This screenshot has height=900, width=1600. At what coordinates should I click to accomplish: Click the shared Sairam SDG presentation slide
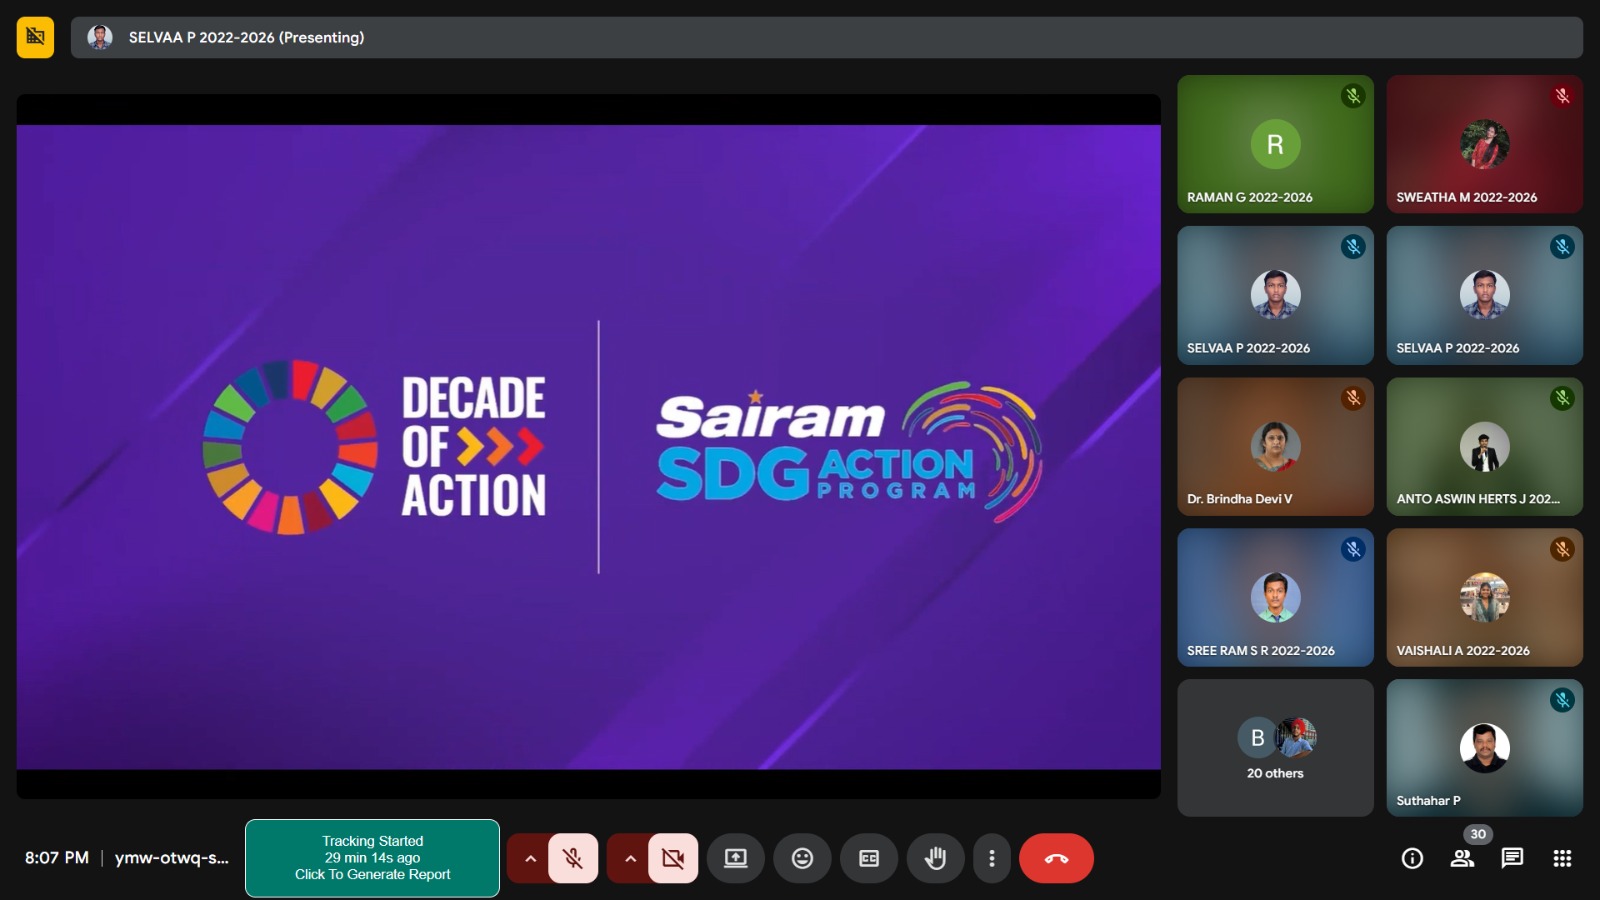click(x=588, y=447)
